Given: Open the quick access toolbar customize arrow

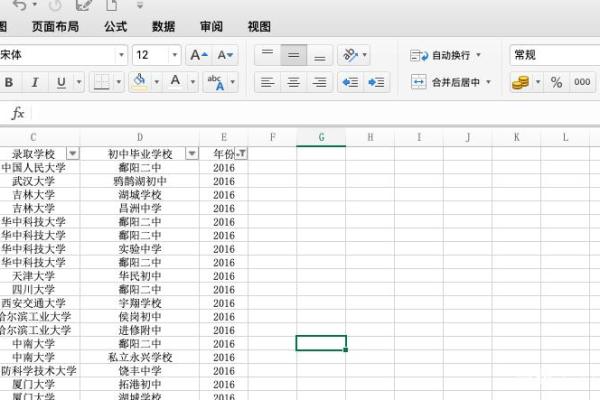Looking at the screenshot, I should pyautogui.click(x=140, y=5).
